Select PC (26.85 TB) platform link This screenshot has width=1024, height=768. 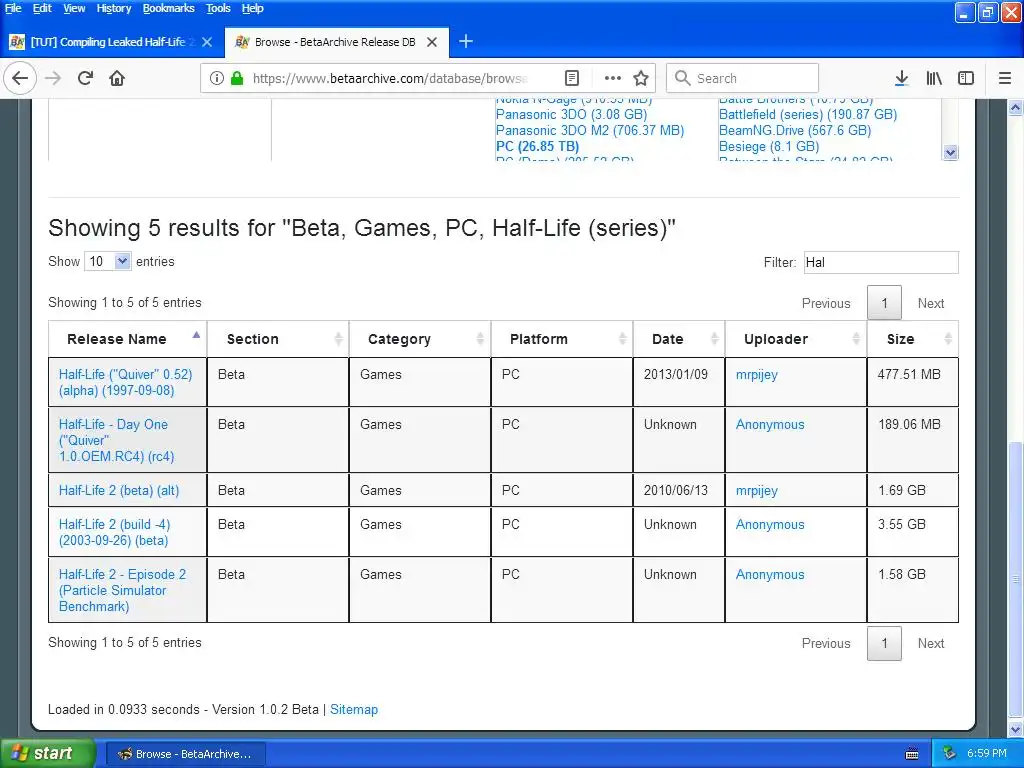[x=537, y=146]
